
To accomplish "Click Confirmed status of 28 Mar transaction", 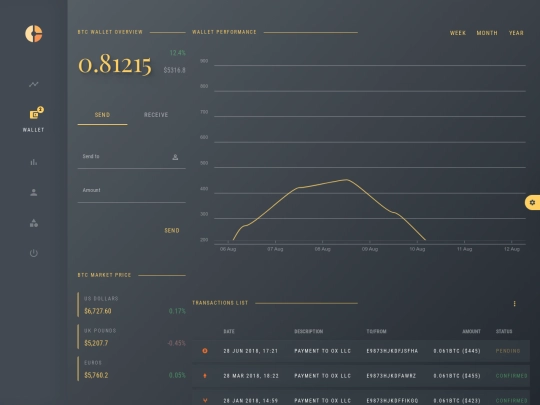I will click(x=511, y=376).
